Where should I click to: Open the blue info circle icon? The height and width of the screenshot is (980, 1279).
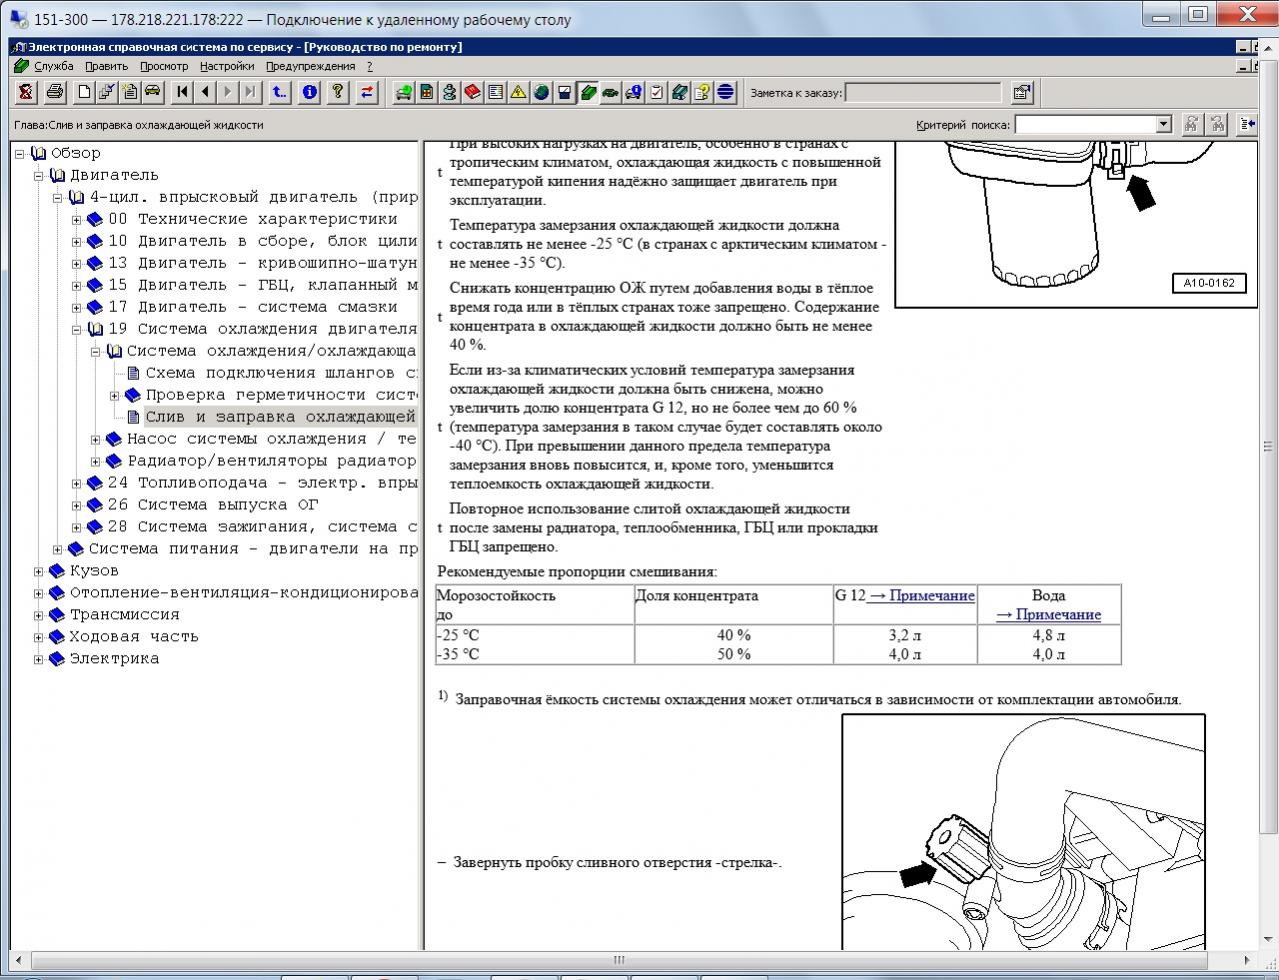click(309, 93)
